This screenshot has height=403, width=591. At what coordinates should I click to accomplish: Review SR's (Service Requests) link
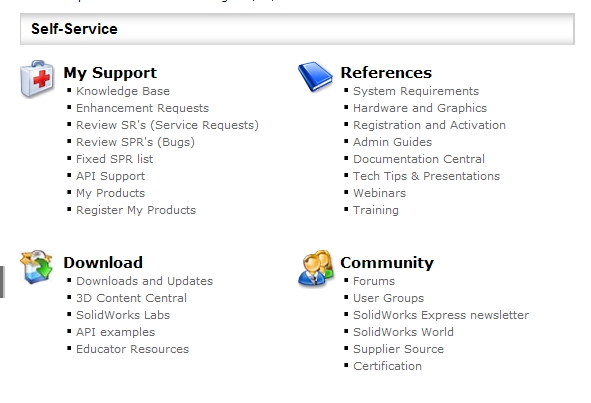(167, 125)
